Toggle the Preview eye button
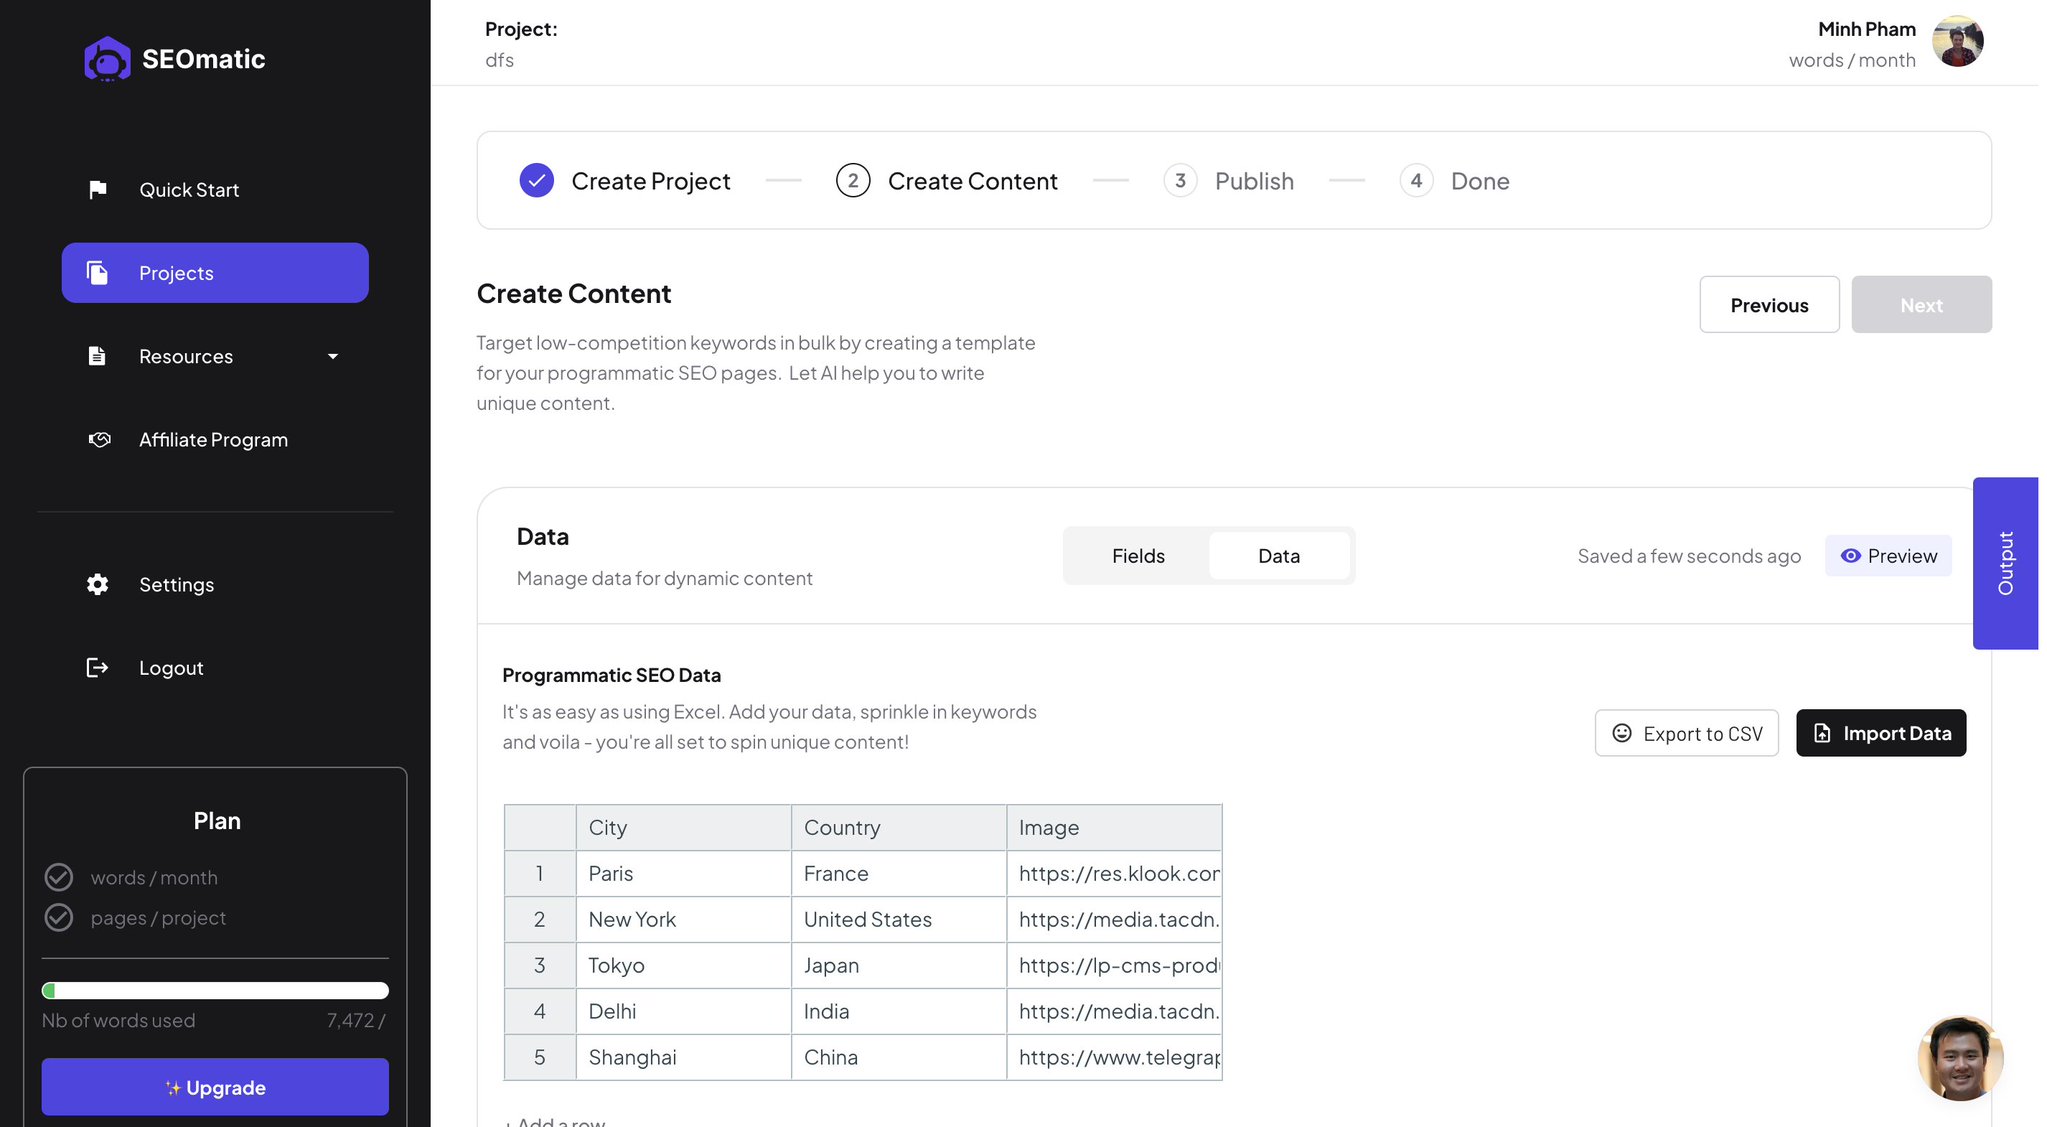The width and height of the screenshot is (2047, 1127). (x=1888, y=556)
